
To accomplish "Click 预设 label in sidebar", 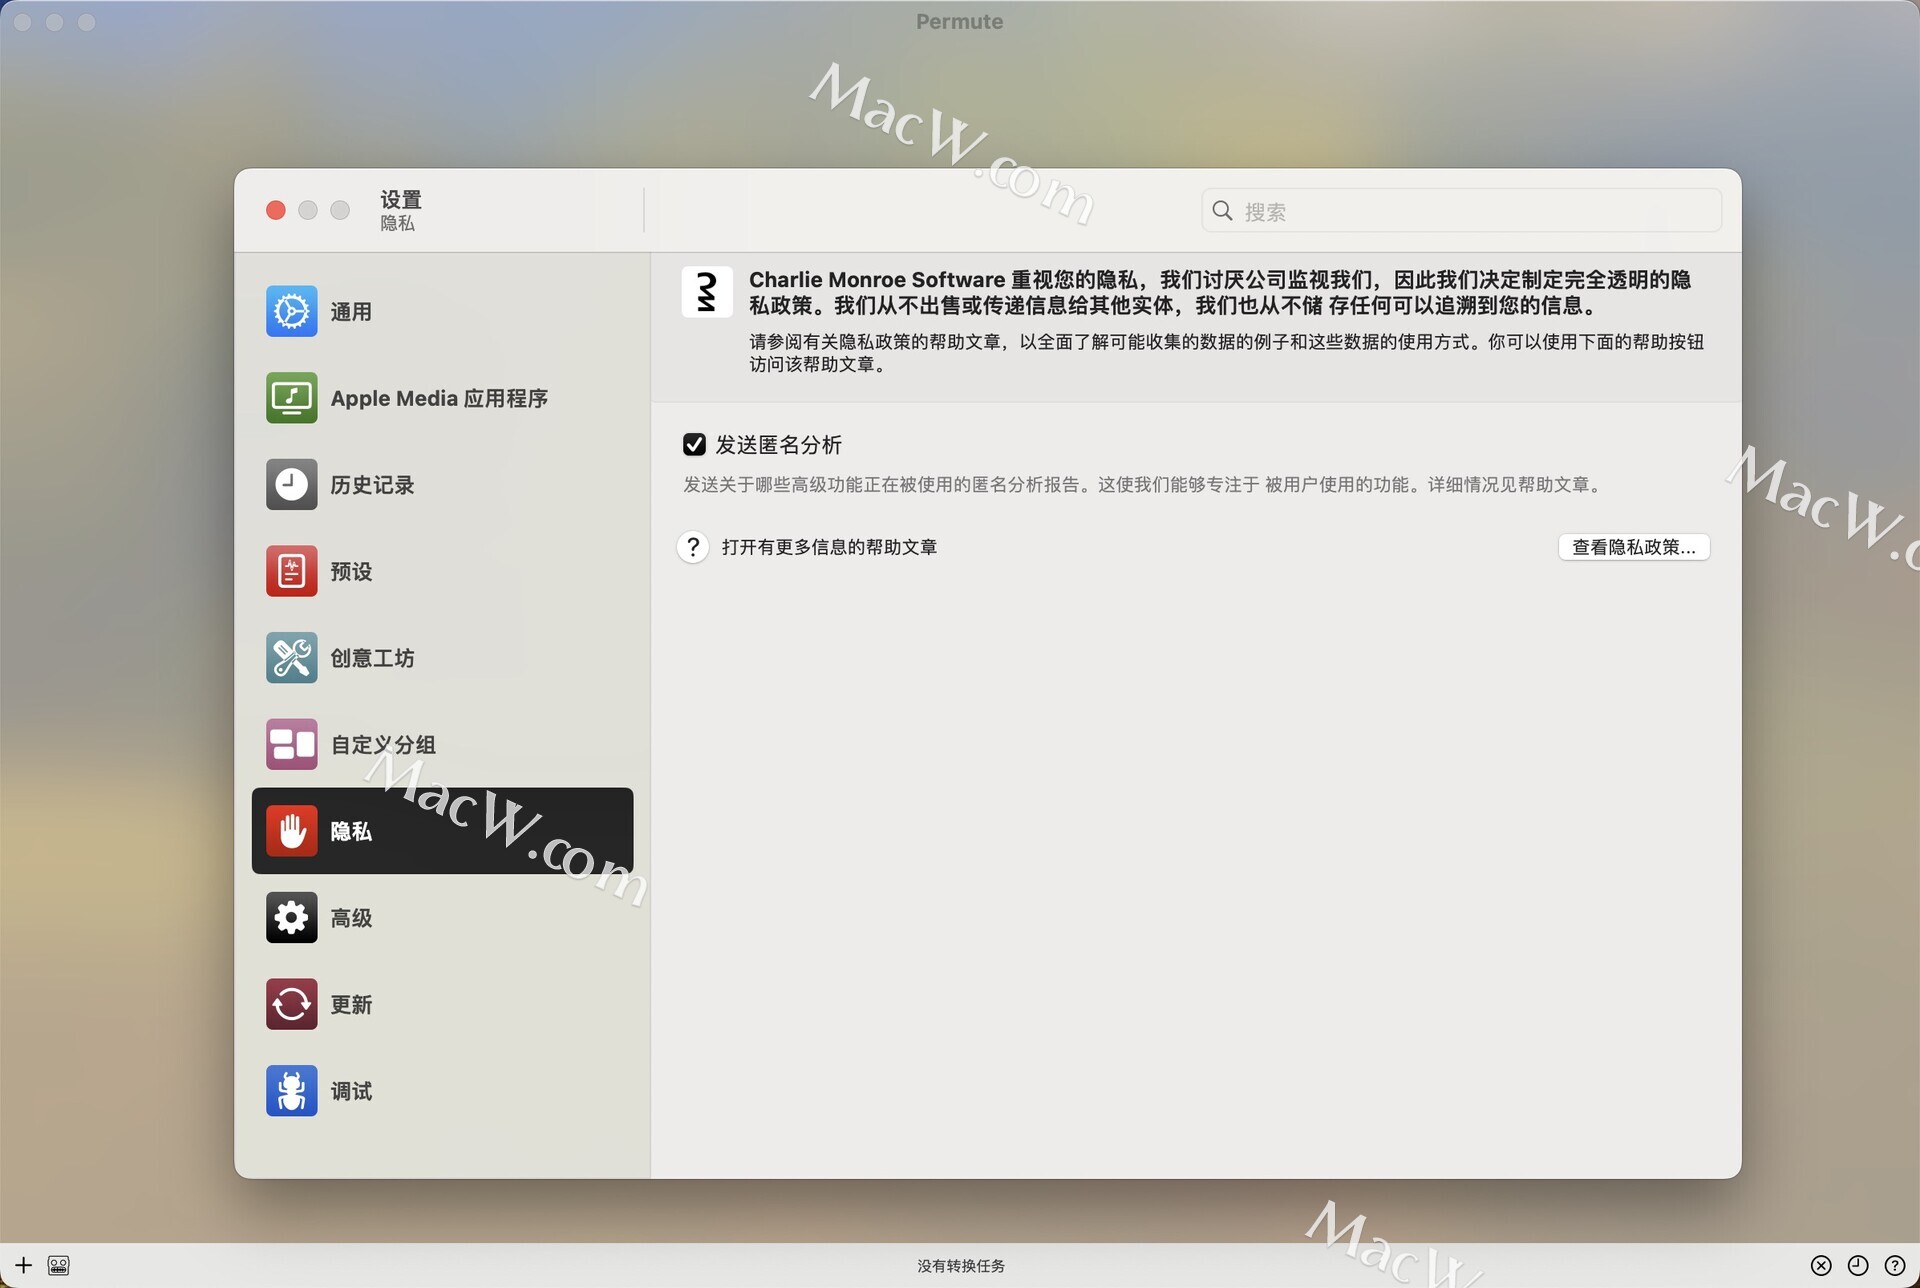I will 351,572.
